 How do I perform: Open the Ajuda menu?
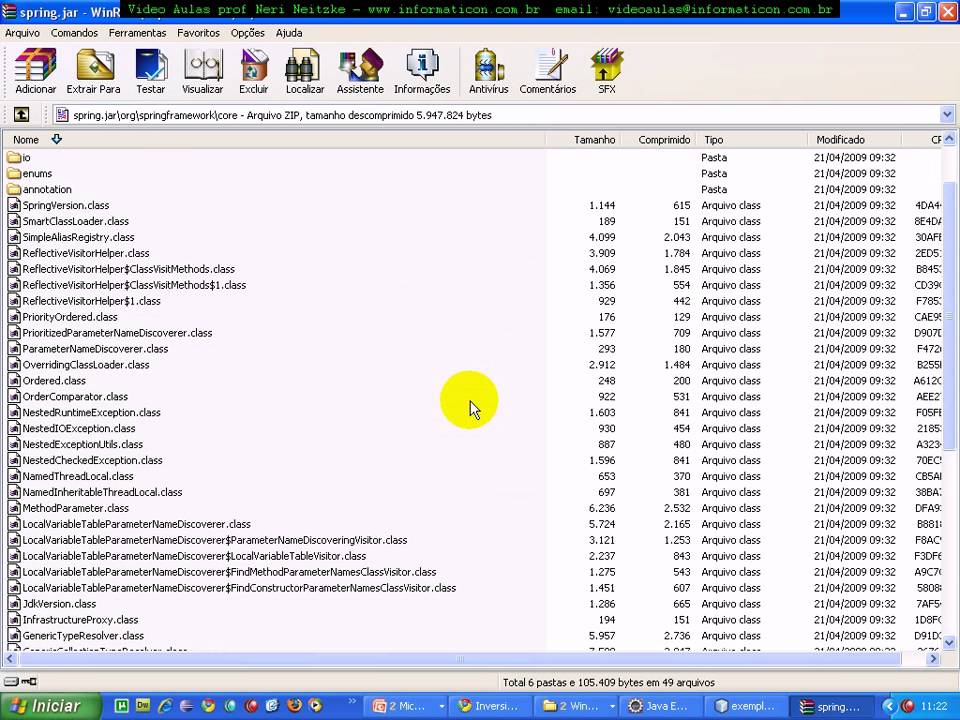point(289,33)
